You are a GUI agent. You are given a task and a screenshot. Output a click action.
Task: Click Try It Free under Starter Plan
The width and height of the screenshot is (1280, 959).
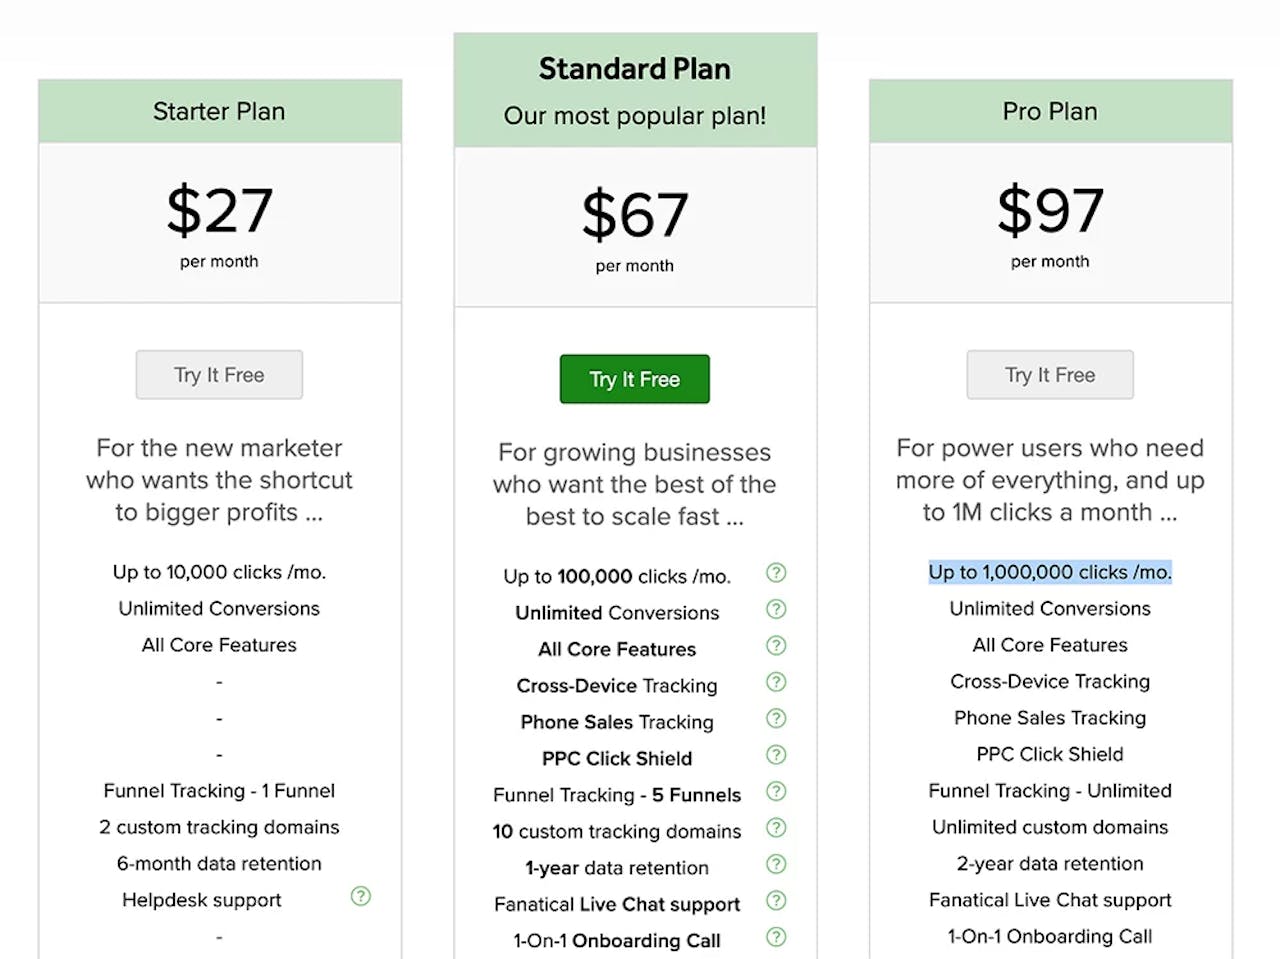[x=219, y=375]
